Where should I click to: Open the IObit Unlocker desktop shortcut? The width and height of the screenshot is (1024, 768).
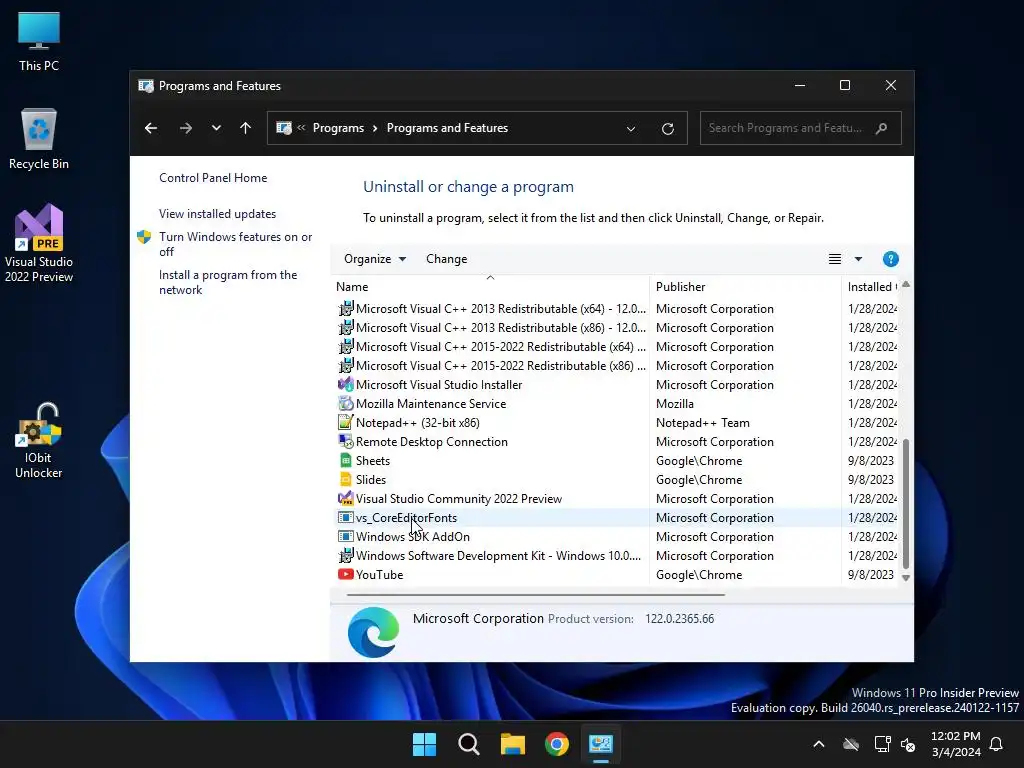click(x=39, y=441)
